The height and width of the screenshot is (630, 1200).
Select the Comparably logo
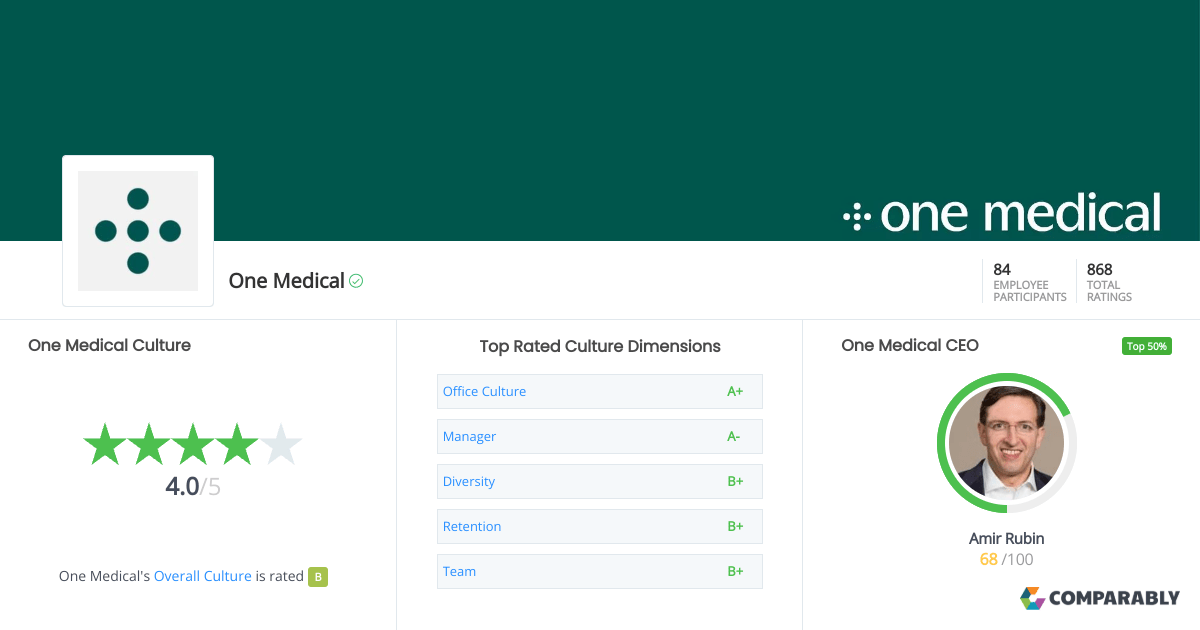[1100, 598]
